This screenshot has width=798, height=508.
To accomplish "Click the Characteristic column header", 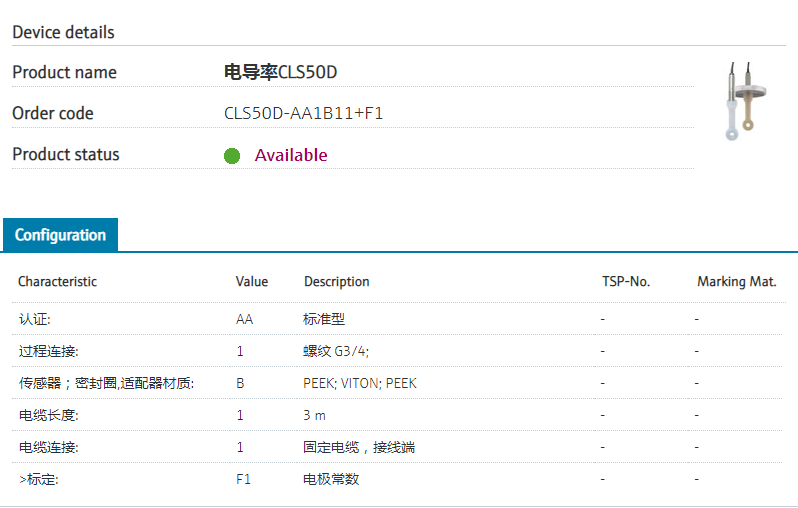I will point(58,282).
